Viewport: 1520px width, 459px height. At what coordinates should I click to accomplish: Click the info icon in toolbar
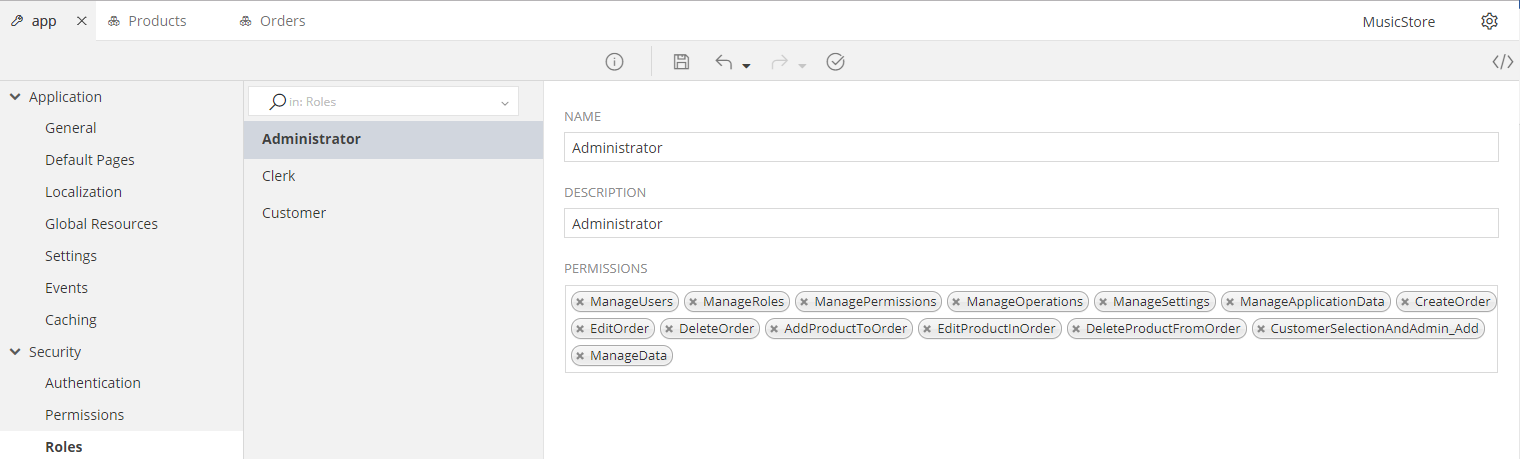(x=615, y=62)
